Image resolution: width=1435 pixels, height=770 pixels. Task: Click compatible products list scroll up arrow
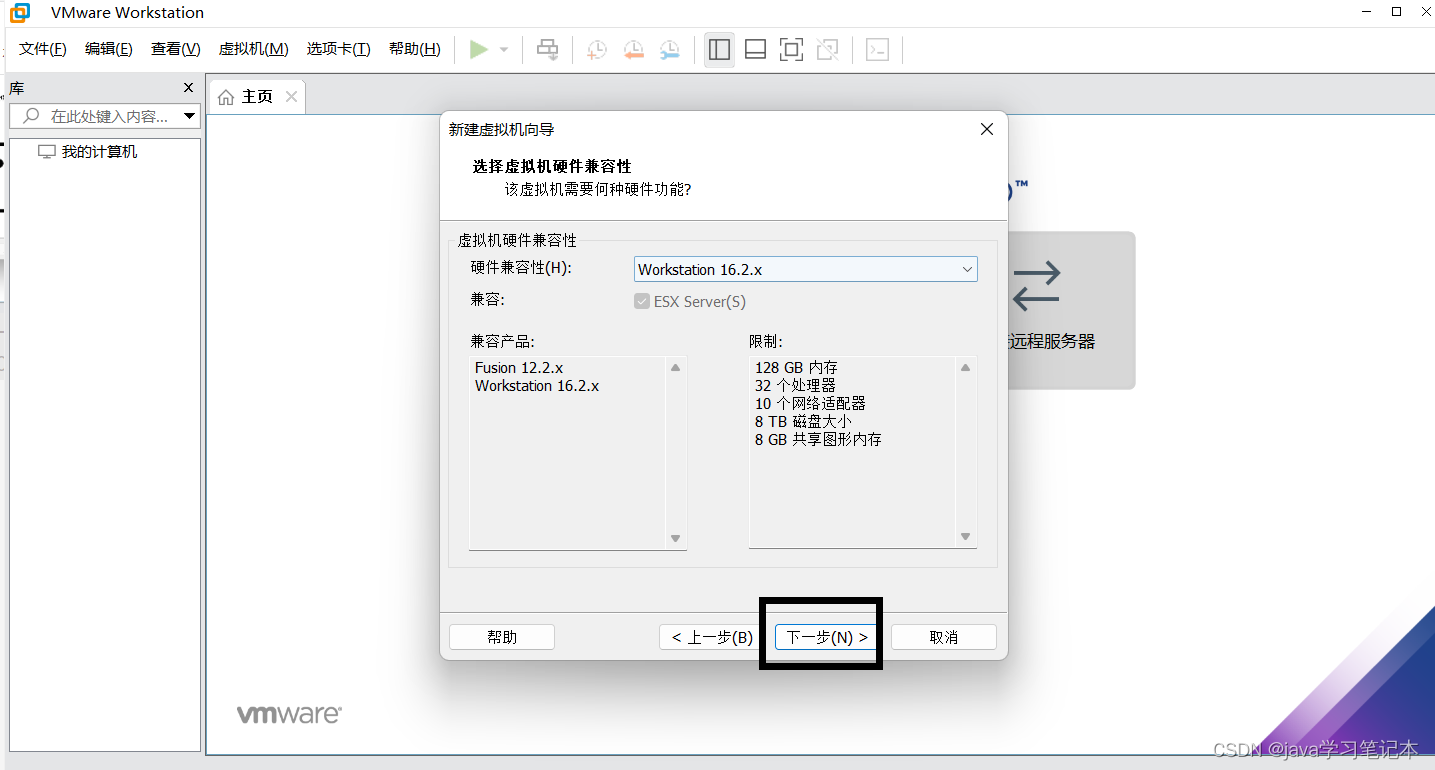(x=676, y=368)
